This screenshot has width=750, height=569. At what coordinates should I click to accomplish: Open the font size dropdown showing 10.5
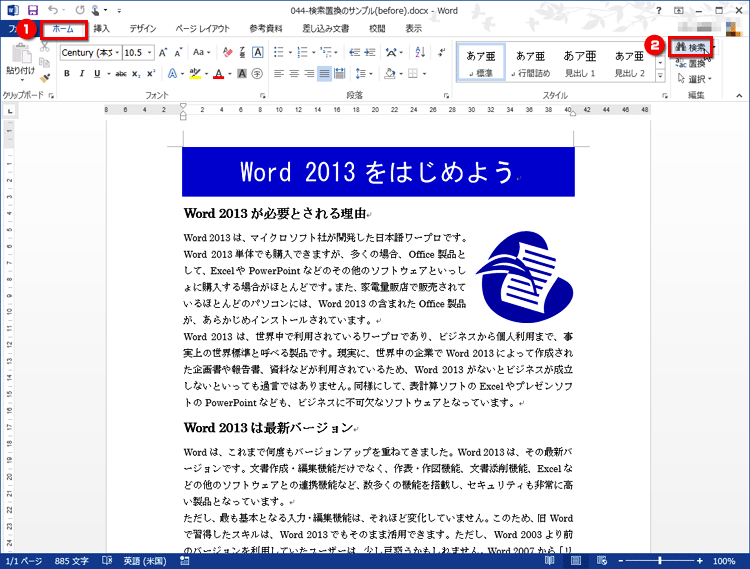point(150,53)
